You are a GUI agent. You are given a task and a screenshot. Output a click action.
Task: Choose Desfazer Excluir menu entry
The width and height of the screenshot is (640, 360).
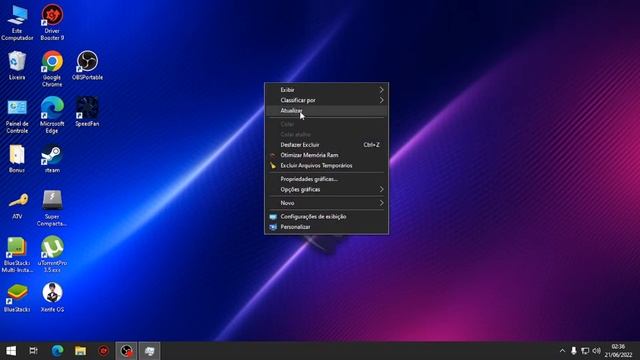(327, 144)
